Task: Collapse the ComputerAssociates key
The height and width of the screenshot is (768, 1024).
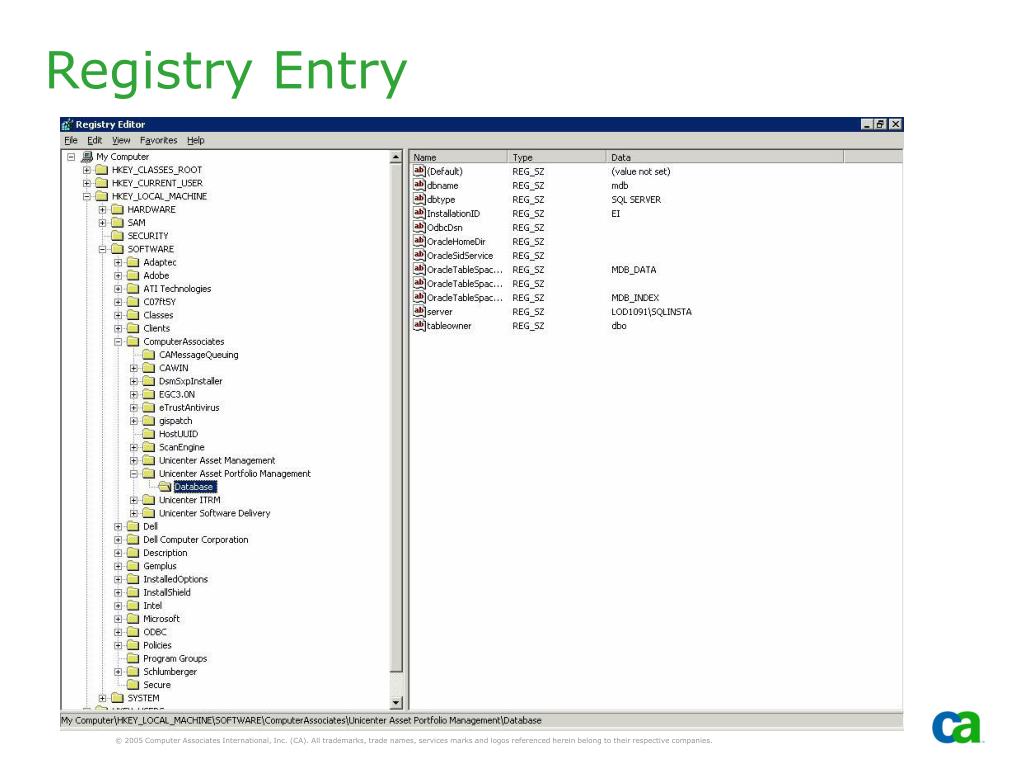Action: (118, 342)
